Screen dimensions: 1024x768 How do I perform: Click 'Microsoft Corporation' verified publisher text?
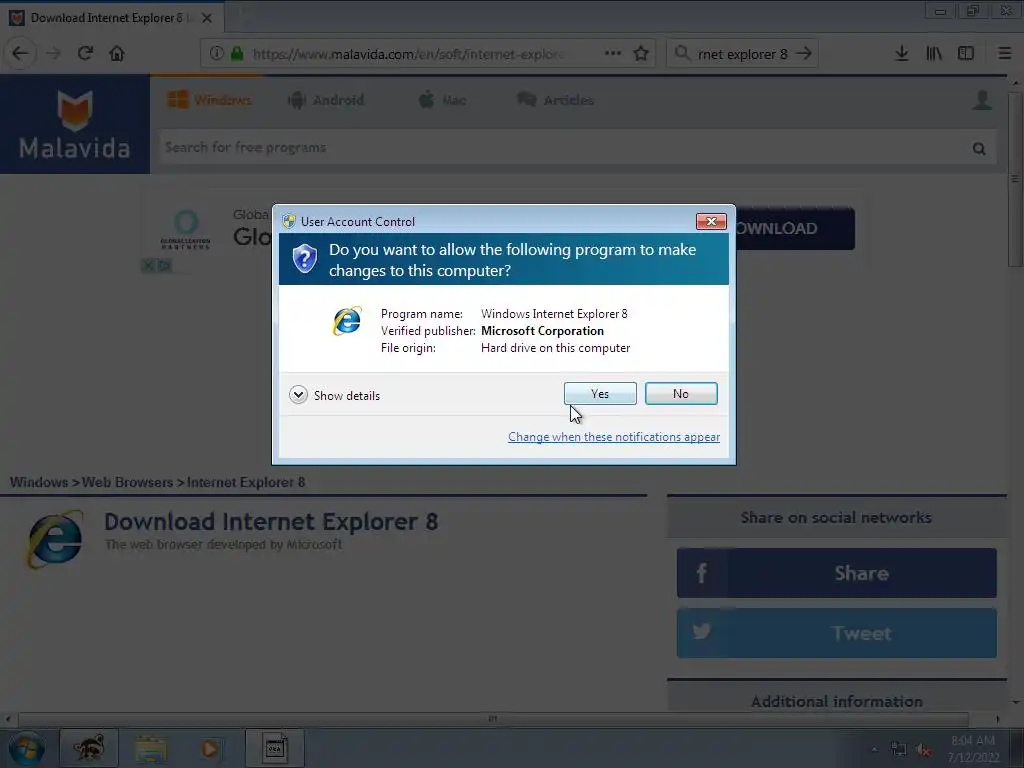[542, 330]
